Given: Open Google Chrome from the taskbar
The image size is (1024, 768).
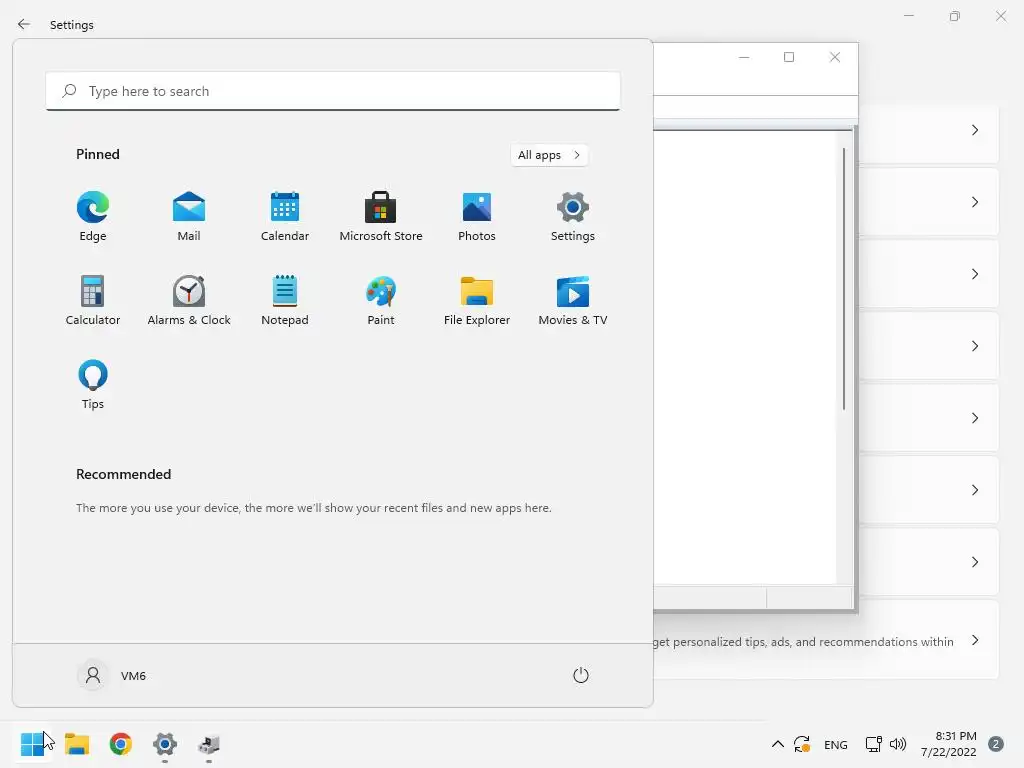Looking at the screenshot, I should [x=121, y=744].
